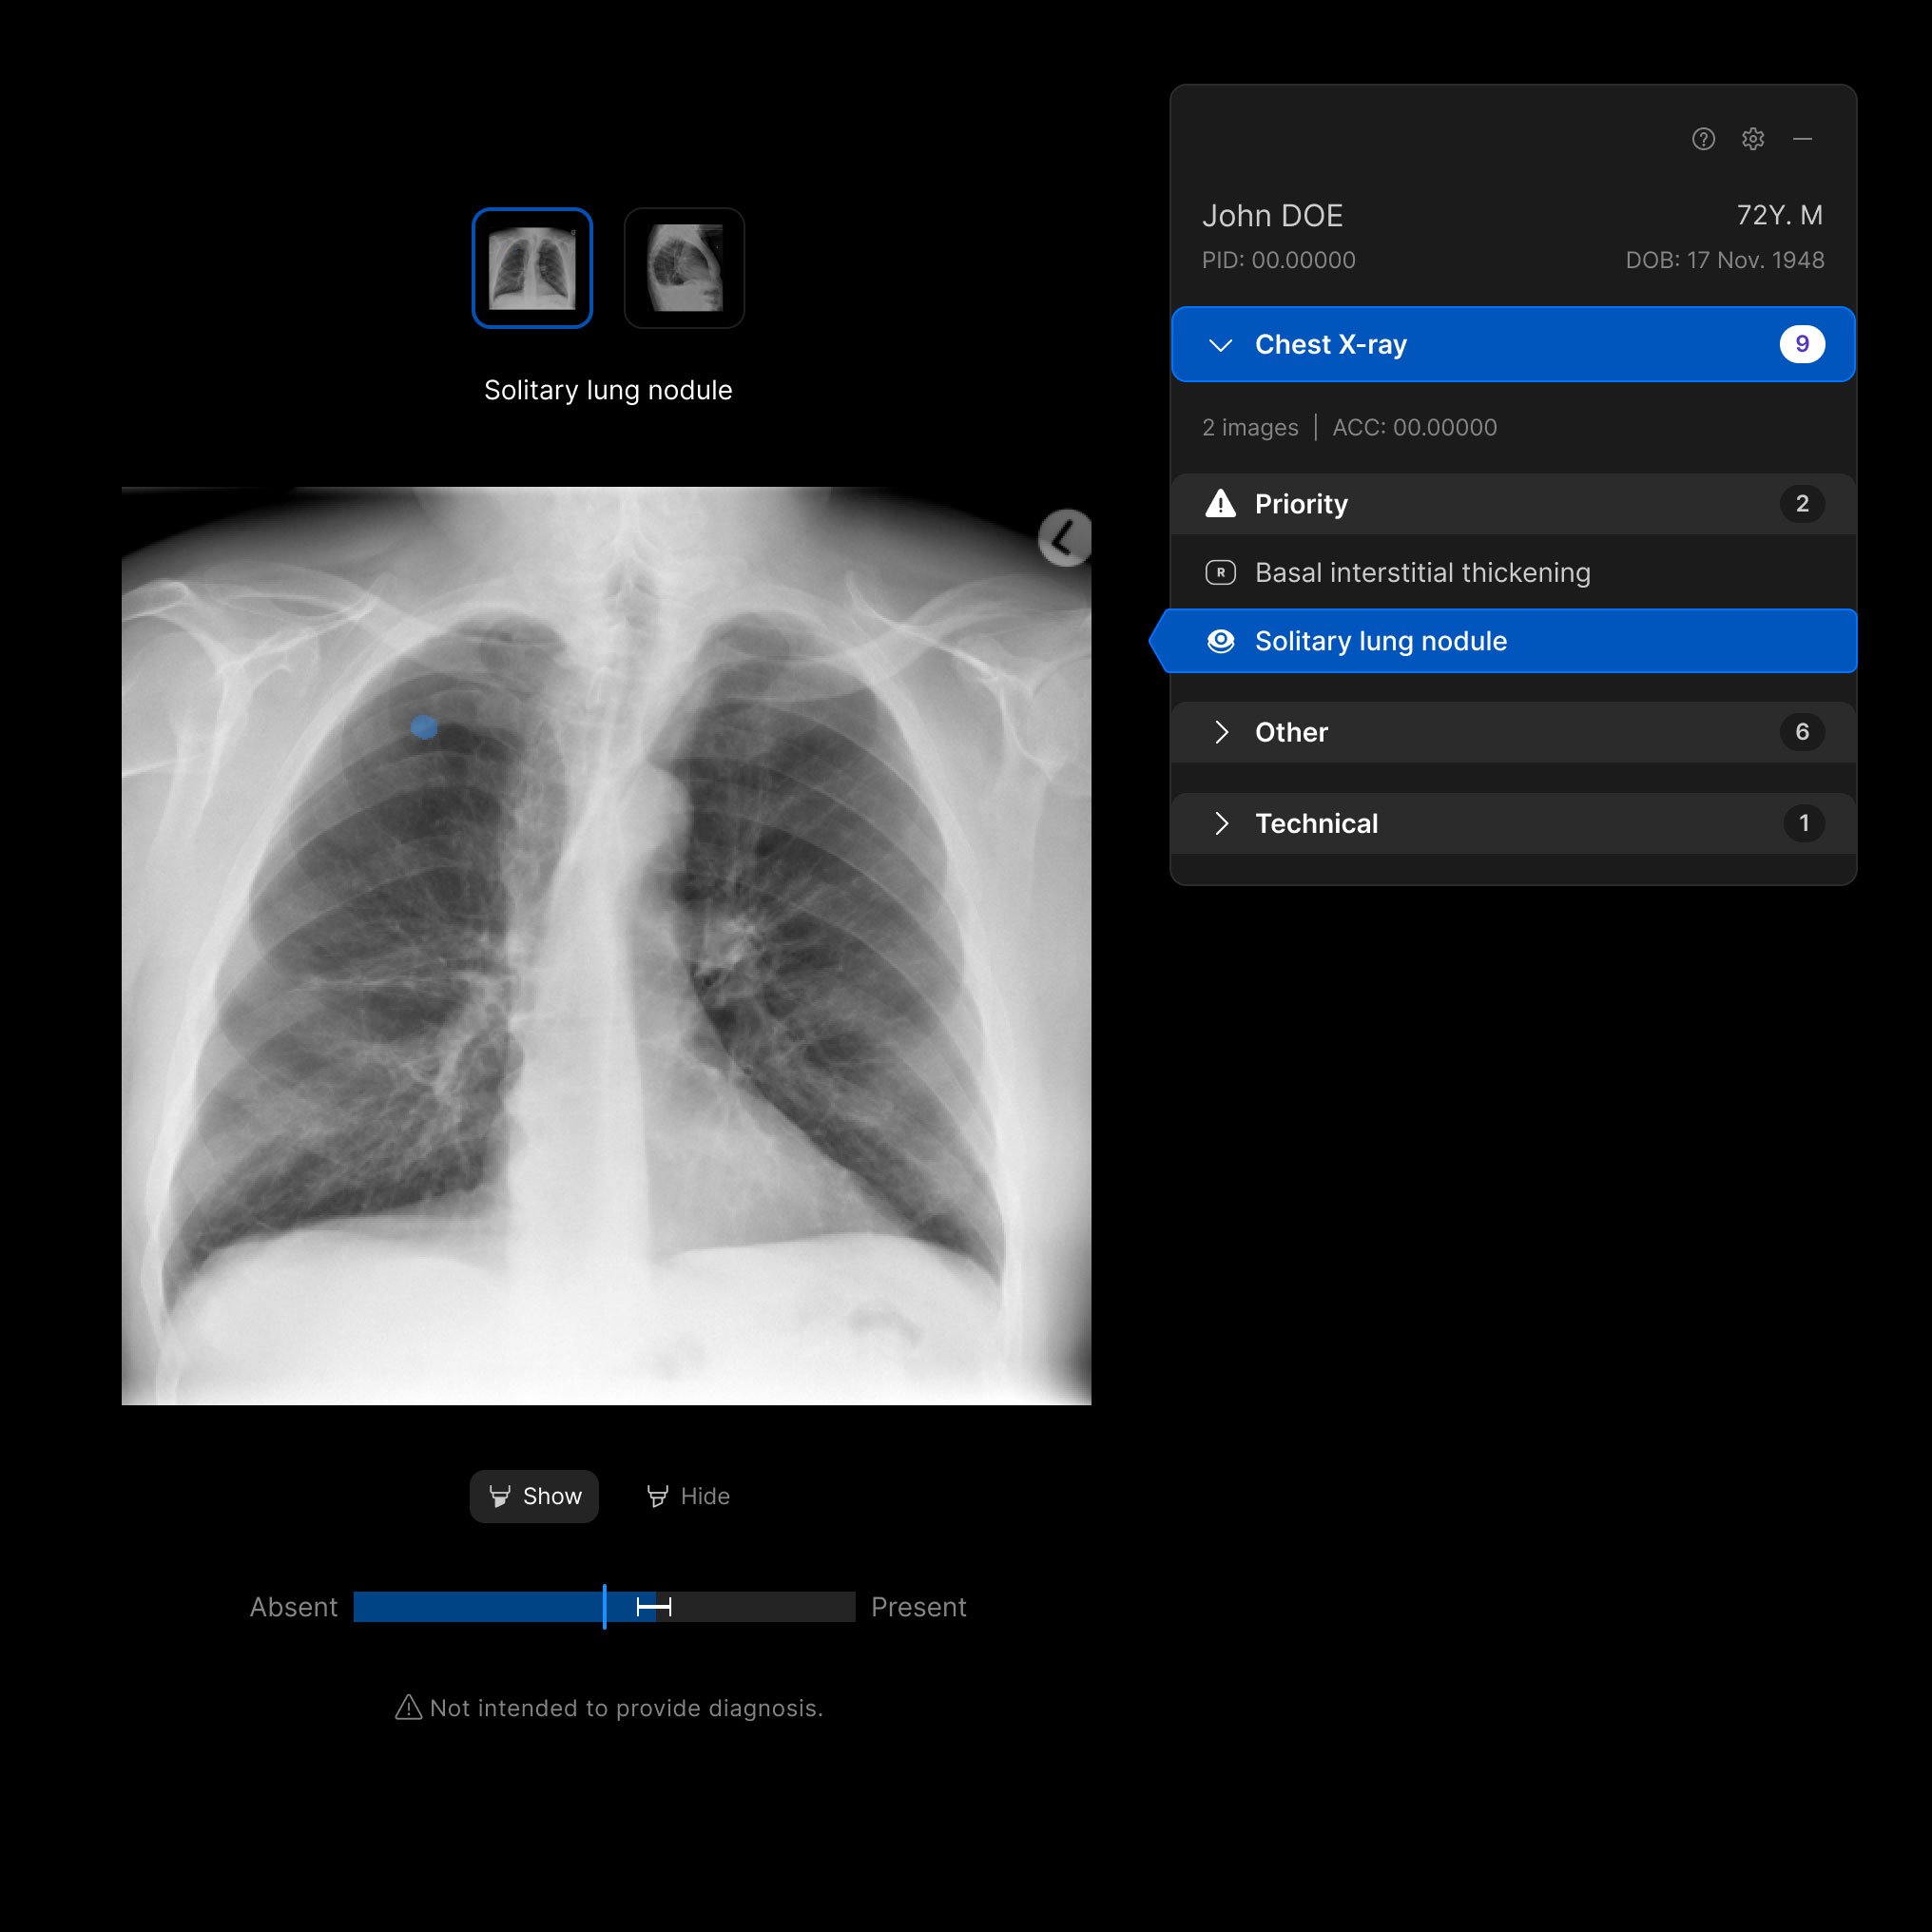Click the blue nodule marker on lung
Viewport: 1932px width, 1932px height.
coord(424,727)
